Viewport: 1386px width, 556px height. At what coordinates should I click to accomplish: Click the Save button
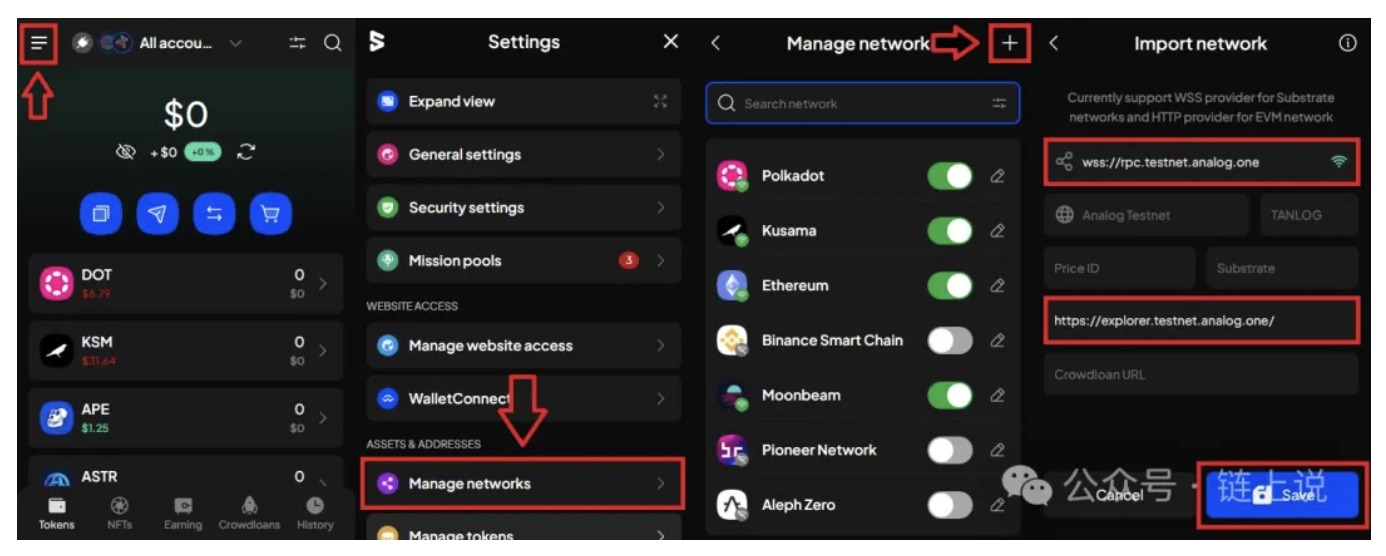[1282, 495]
